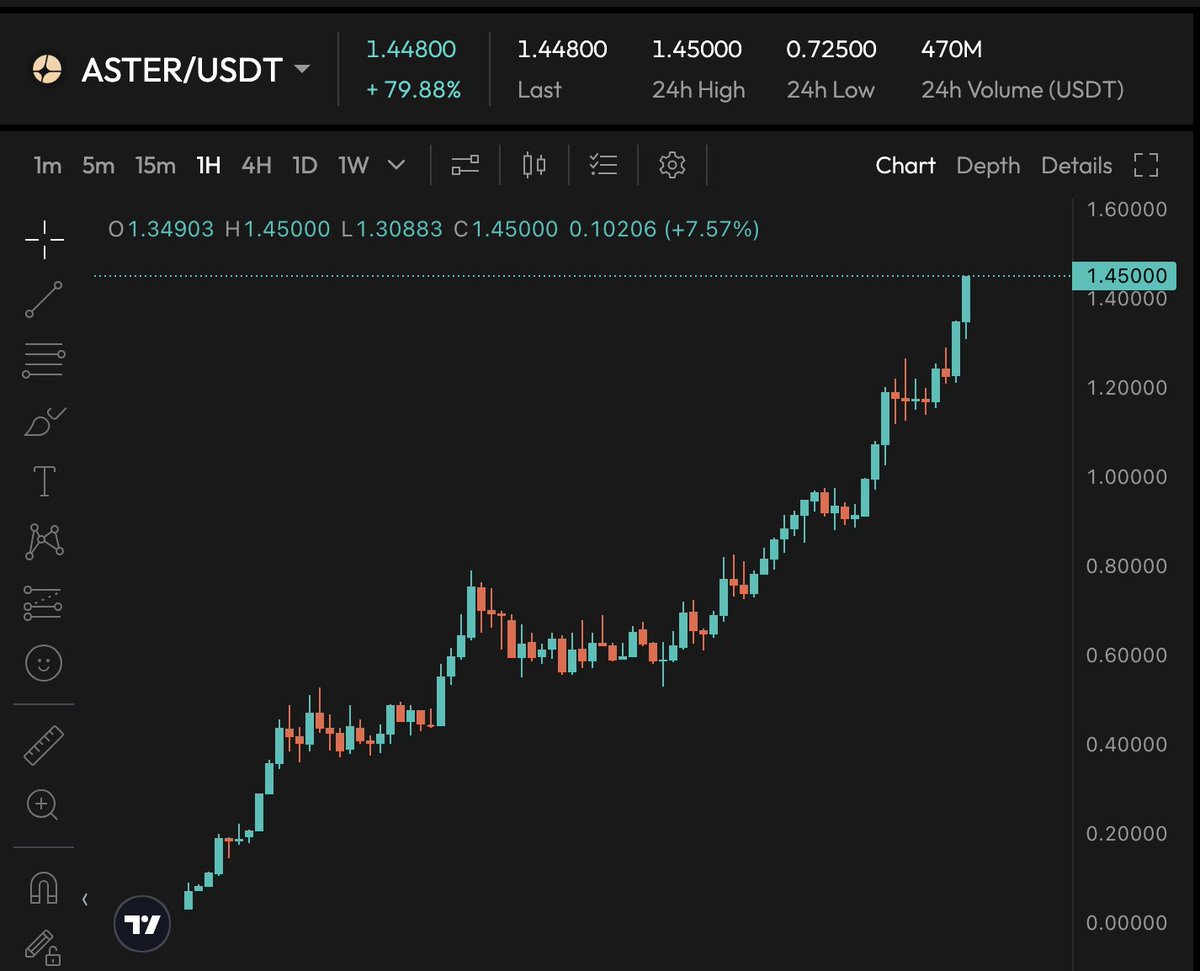The height and width of the screenshot is (971, 1200).
Task: Switch to the Depth view tab
Action: (988, 165)
